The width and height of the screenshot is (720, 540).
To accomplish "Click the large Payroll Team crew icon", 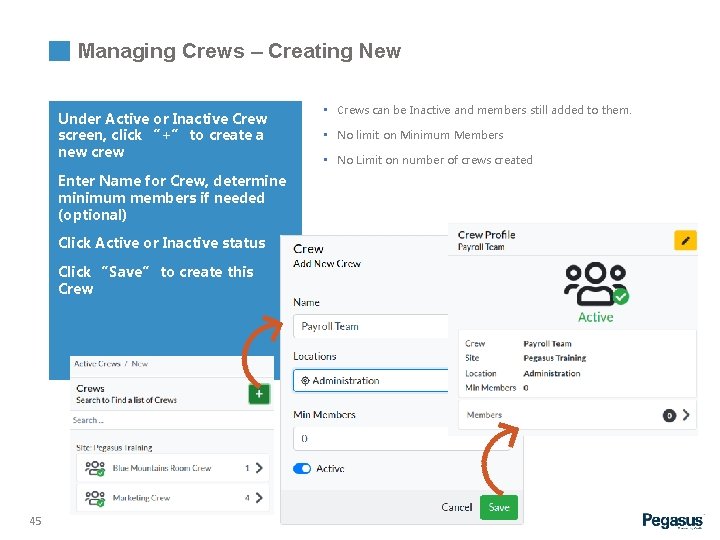I will (595, 284).
